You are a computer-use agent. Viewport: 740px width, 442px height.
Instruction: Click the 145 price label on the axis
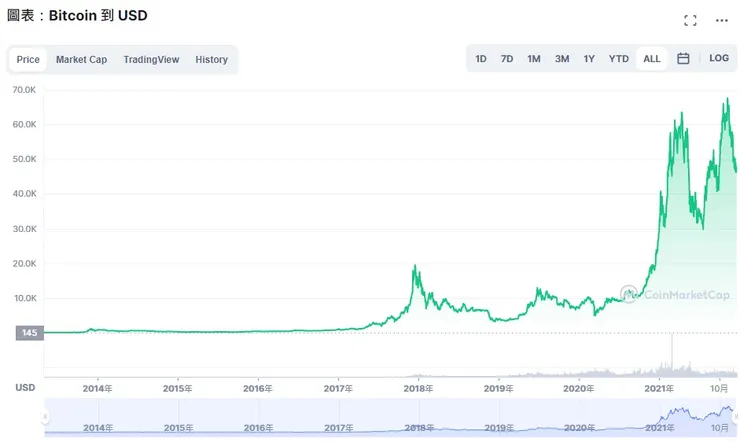[29, 333]
